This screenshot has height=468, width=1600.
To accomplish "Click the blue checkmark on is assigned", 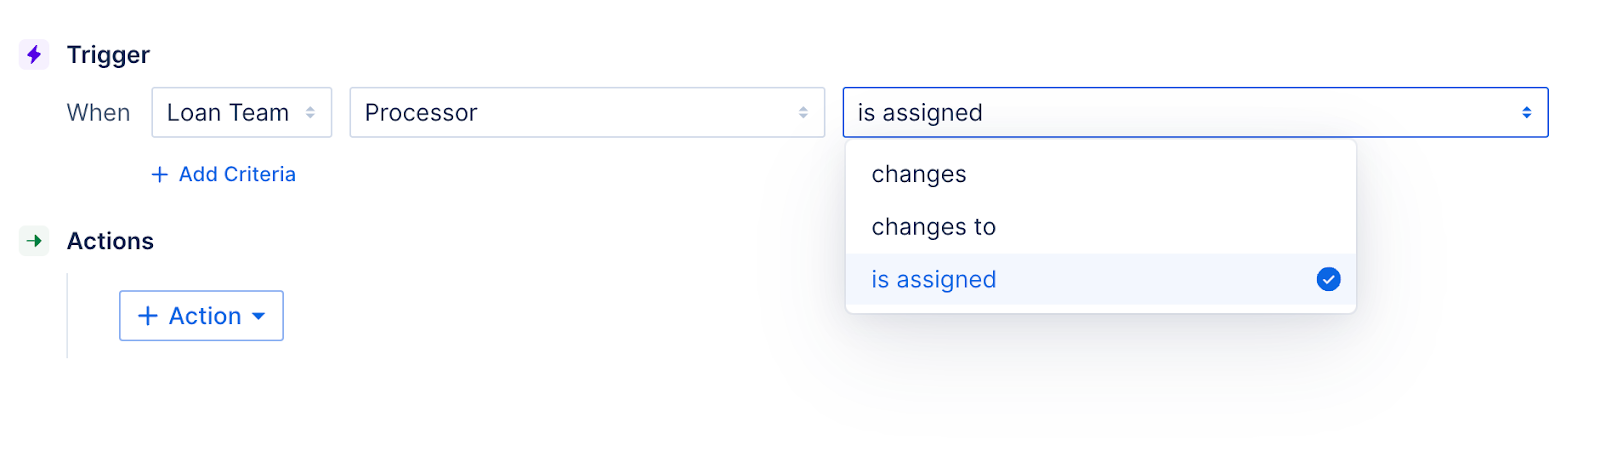I will (1328, 279).
